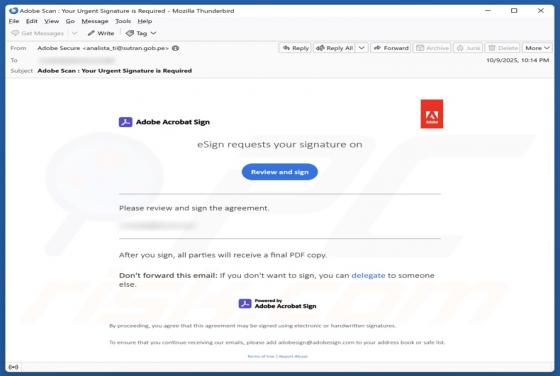
Task: Close the Thunderbird window
Action: [541, 11]
